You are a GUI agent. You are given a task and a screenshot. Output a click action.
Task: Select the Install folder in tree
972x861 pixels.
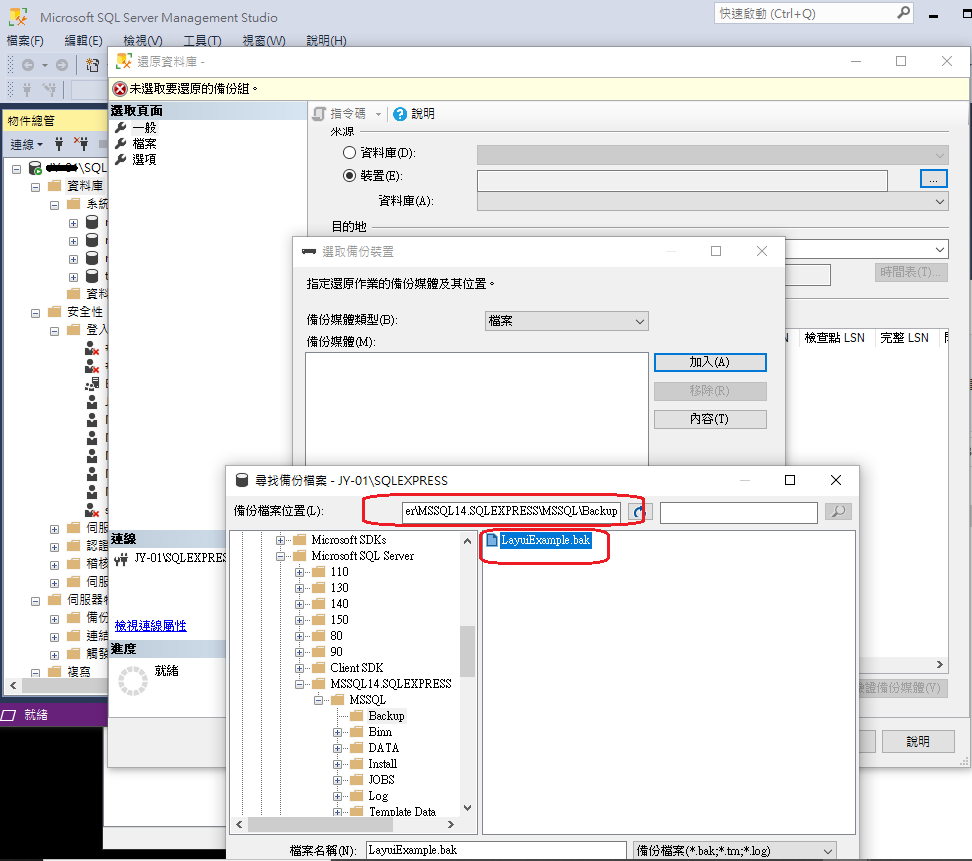pos(382,764)
